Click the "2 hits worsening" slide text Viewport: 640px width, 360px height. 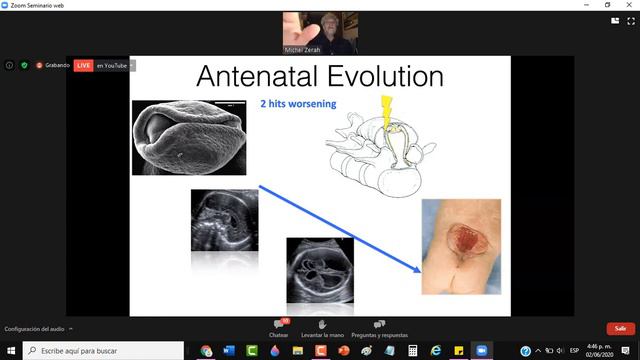[x=298, y=104]
